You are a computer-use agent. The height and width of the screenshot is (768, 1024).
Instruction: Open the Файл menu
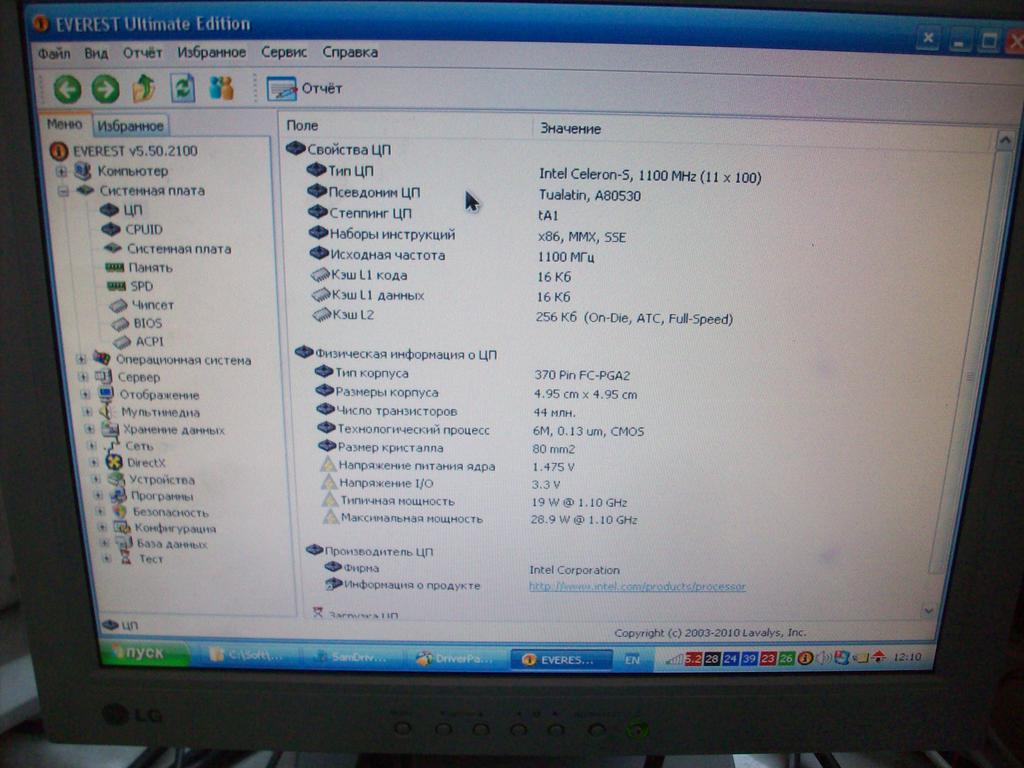pyautogui.click(x=54, y=52)
